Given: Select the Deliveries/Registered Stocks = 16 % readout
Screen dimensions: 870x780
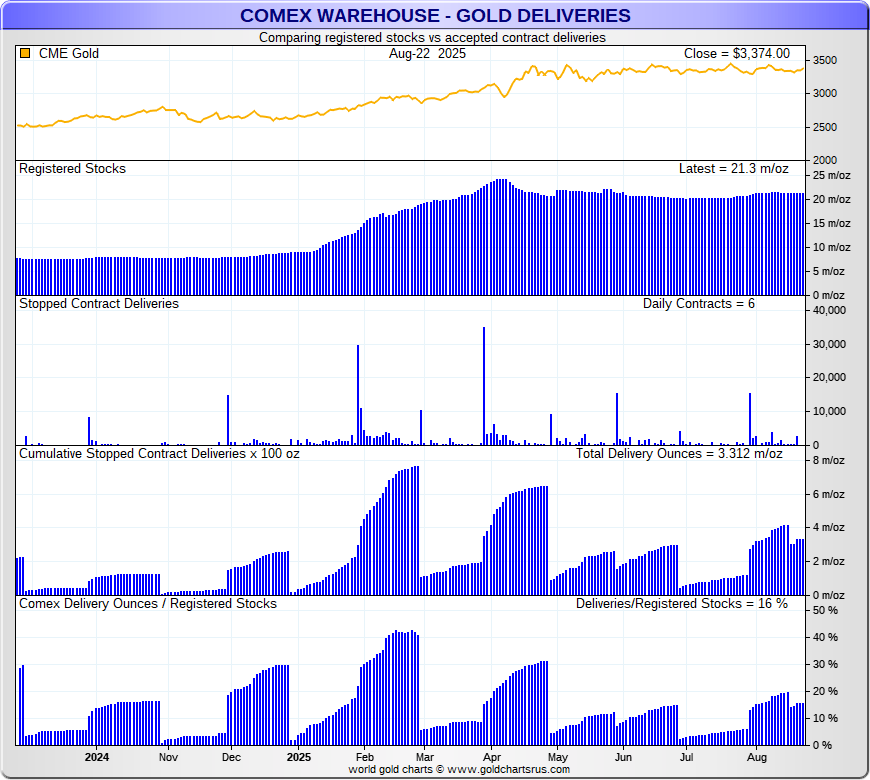Looking at the screenshot, I should coord(681,604).
